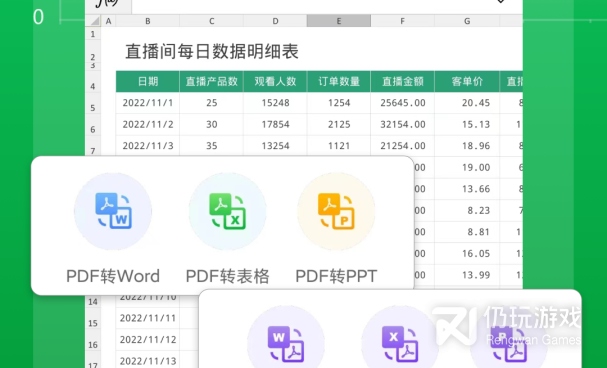Click cell value 21254.00
The image size is (607, 368).
click(403, 146)
